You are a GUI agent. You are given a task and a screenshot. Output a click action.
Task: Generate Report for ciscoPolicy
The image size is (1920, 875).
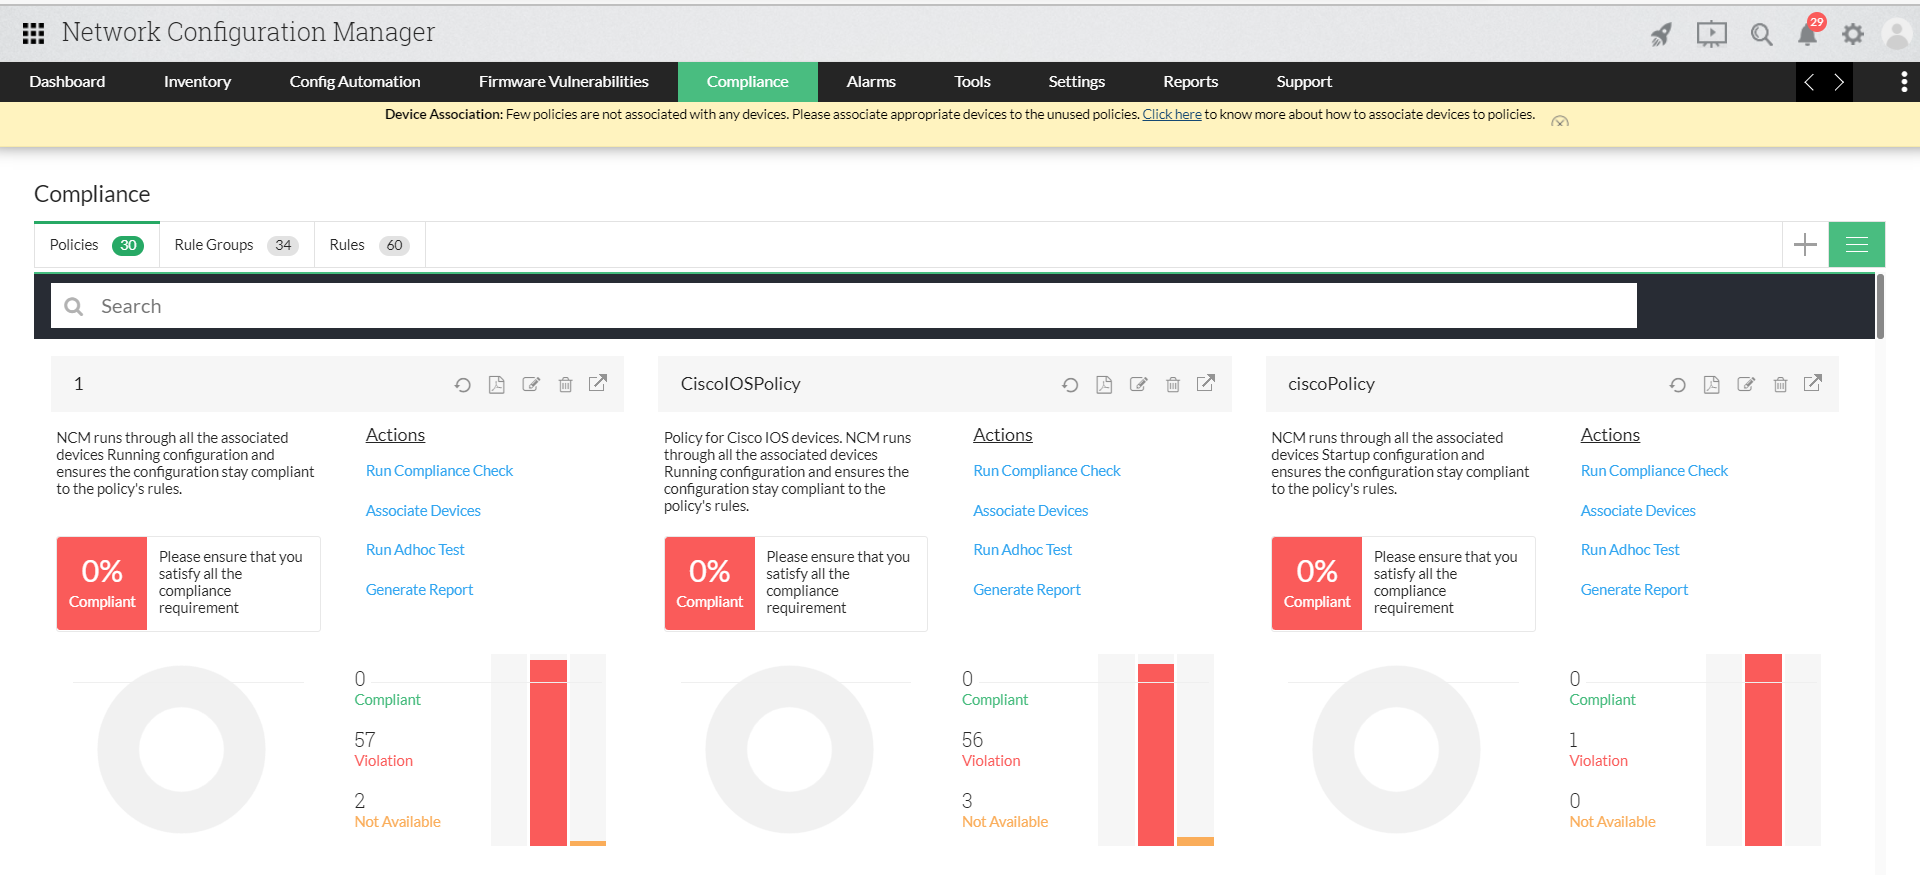[x=1634, y=590]
